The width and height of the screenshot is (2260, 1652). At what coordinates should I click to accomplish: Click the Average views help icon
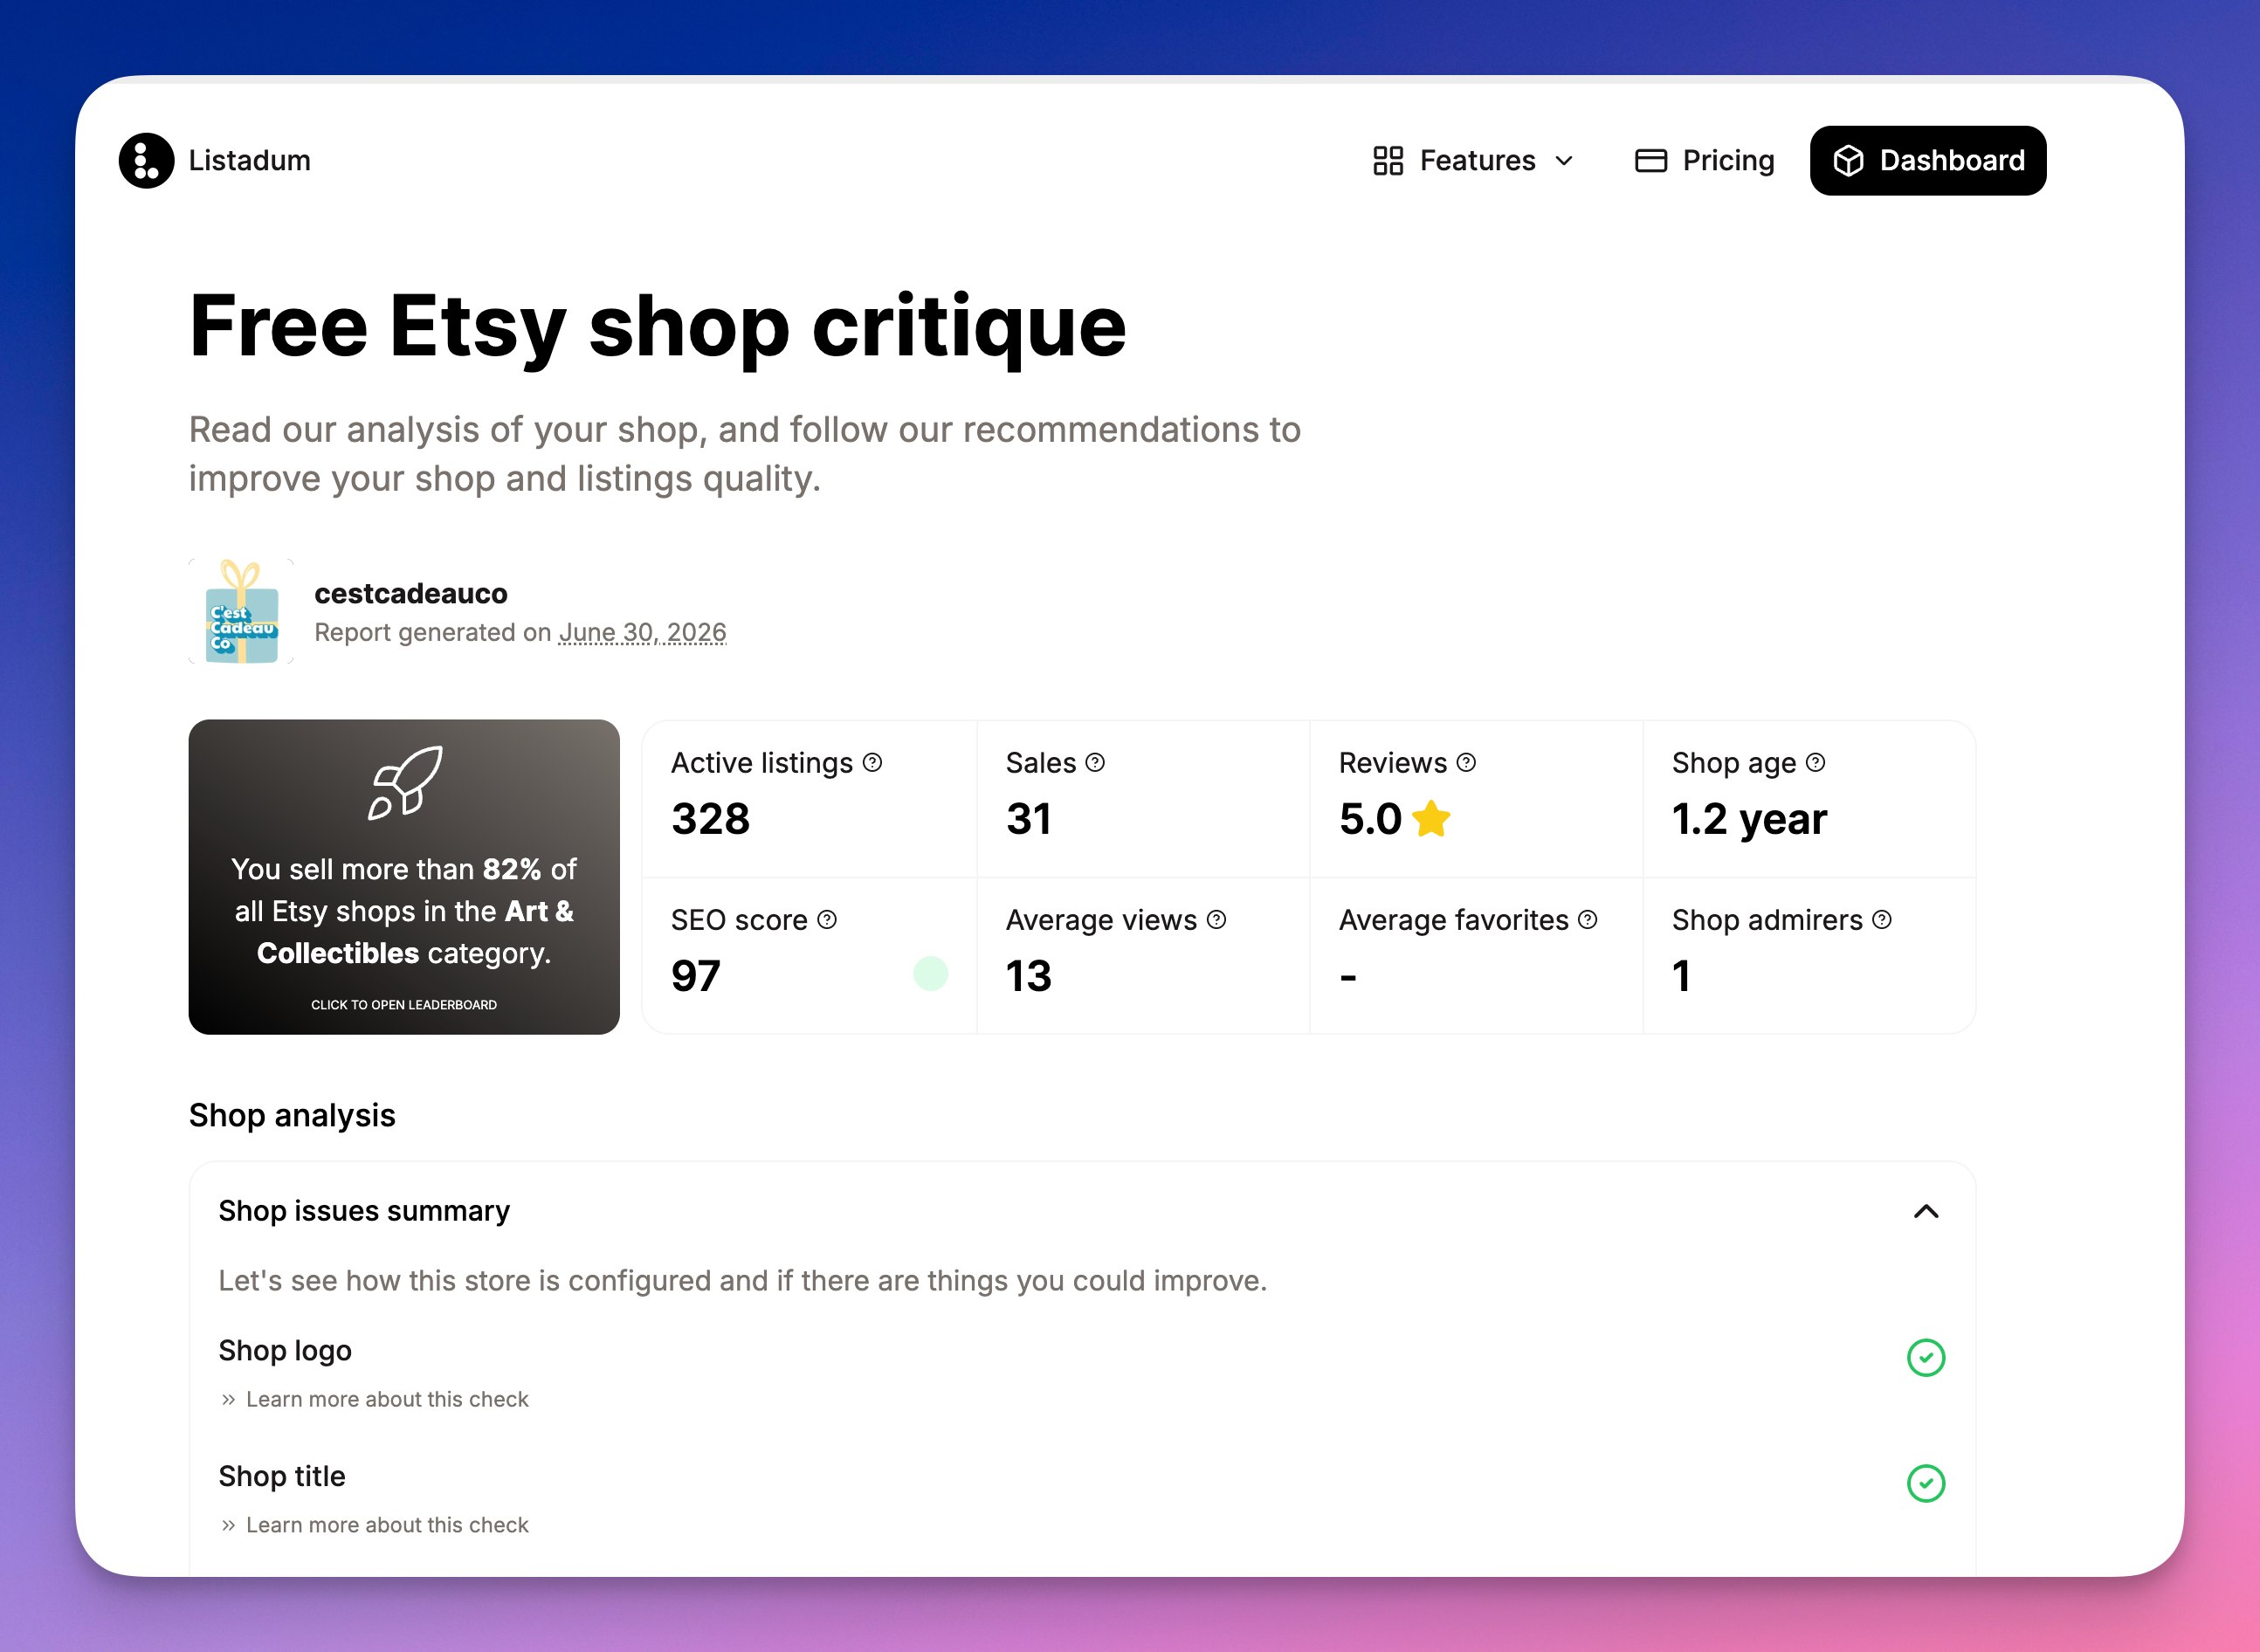click(1216, 919)
